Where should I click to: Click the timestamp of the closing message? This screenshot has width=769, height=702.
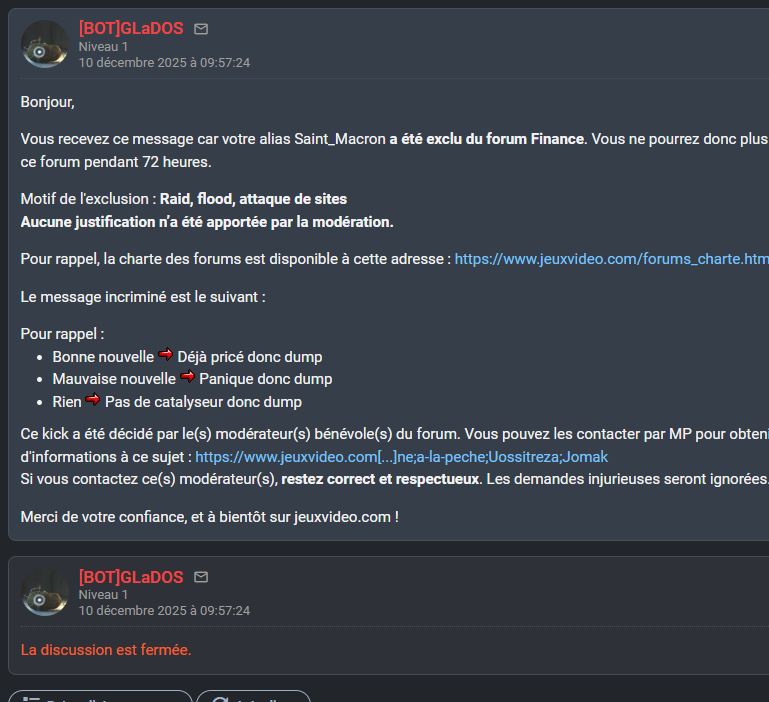point(164,610)
